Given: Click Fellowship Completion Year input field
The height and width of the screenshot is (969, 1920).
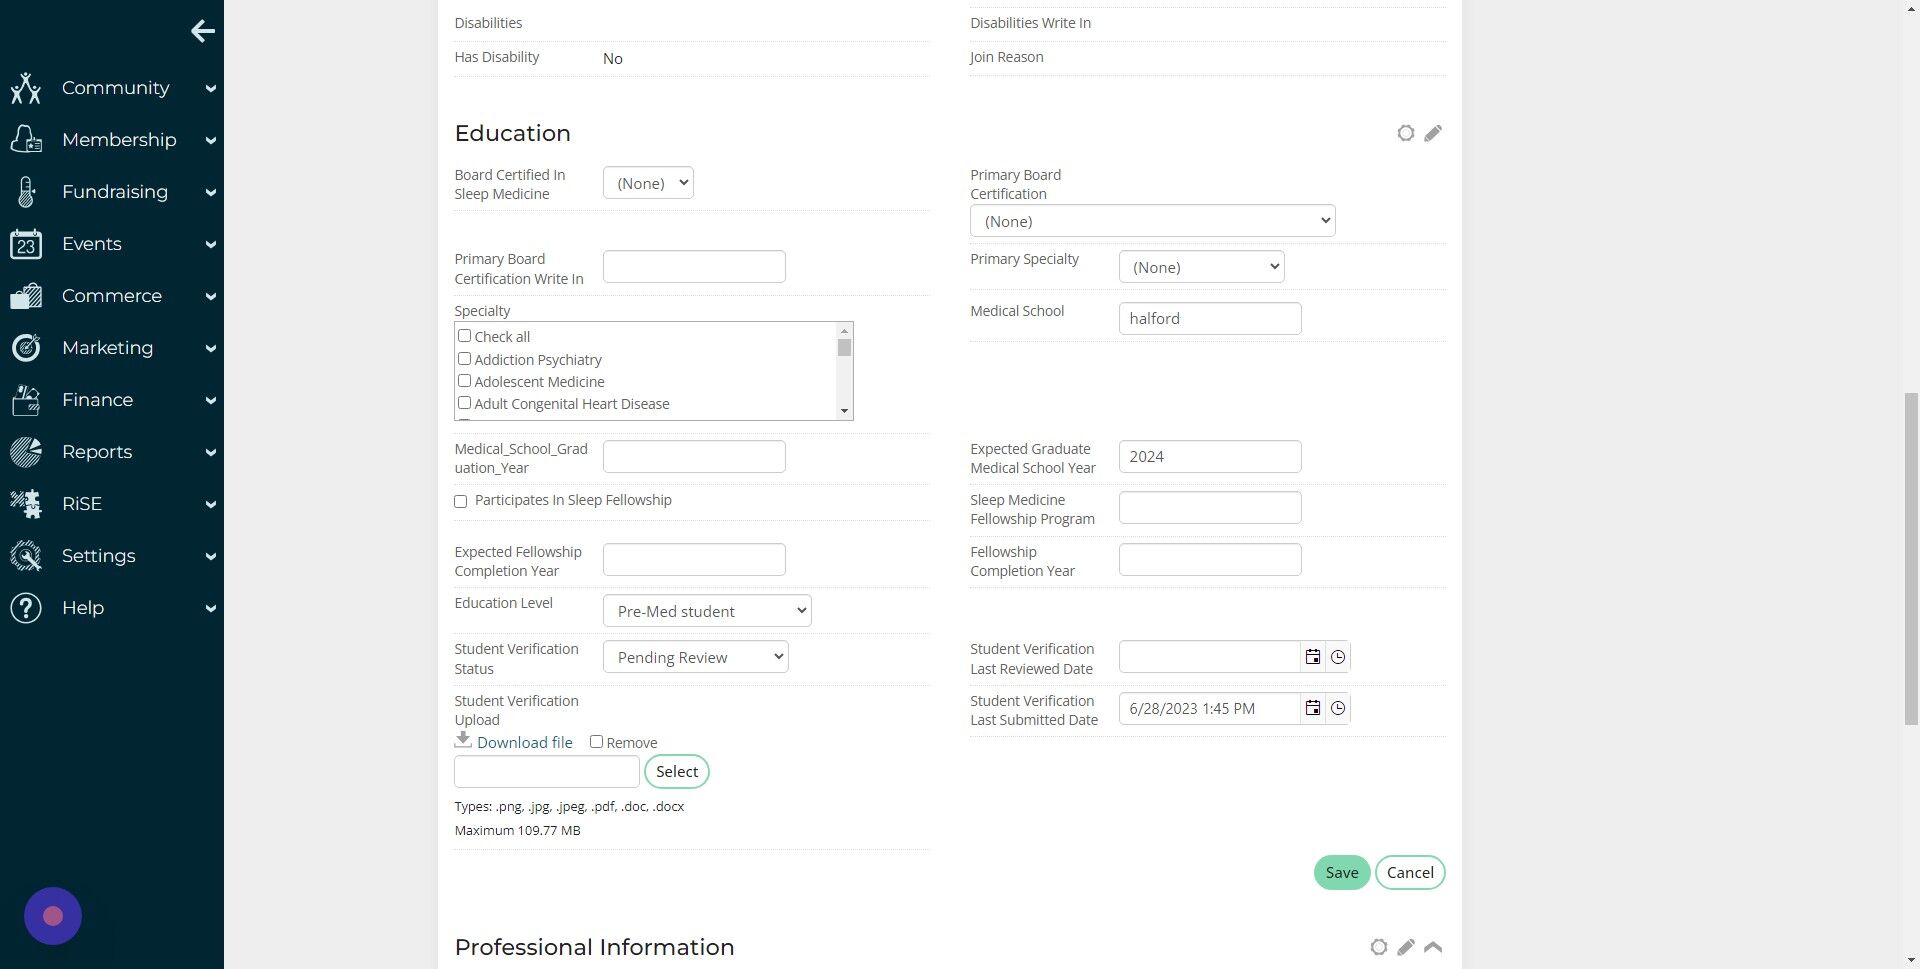Looking at the screenshot, I should tap(1210, 560).
